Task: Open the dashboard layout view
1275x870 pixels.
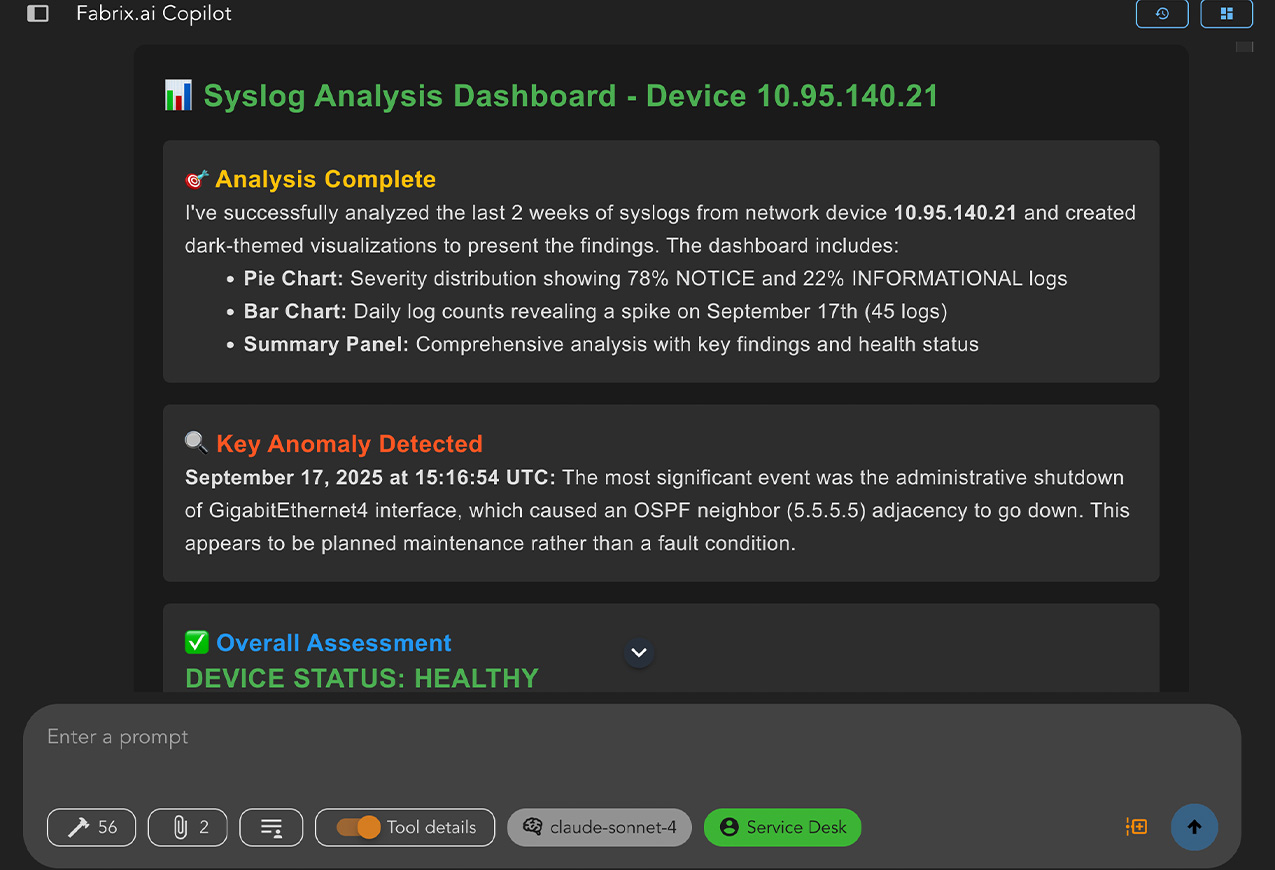Action: [1226, 14]
